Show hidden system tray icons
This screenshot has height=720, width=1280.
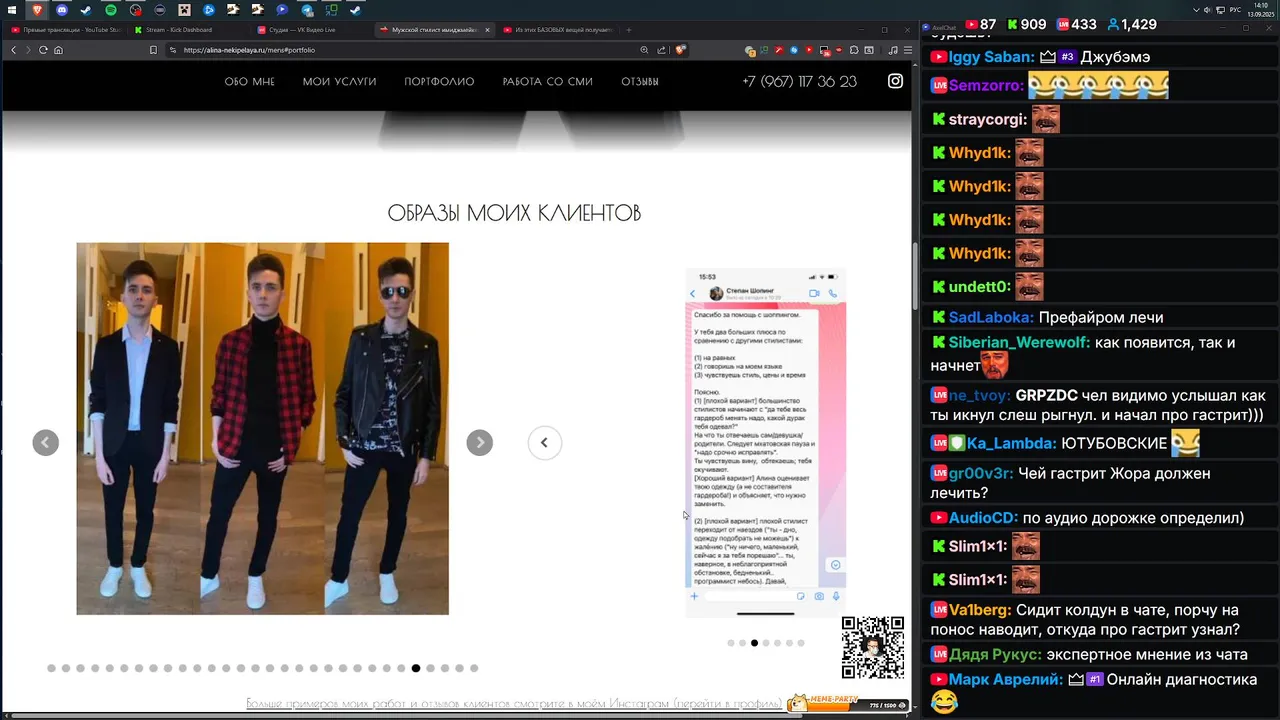[x=1196, y=10]
